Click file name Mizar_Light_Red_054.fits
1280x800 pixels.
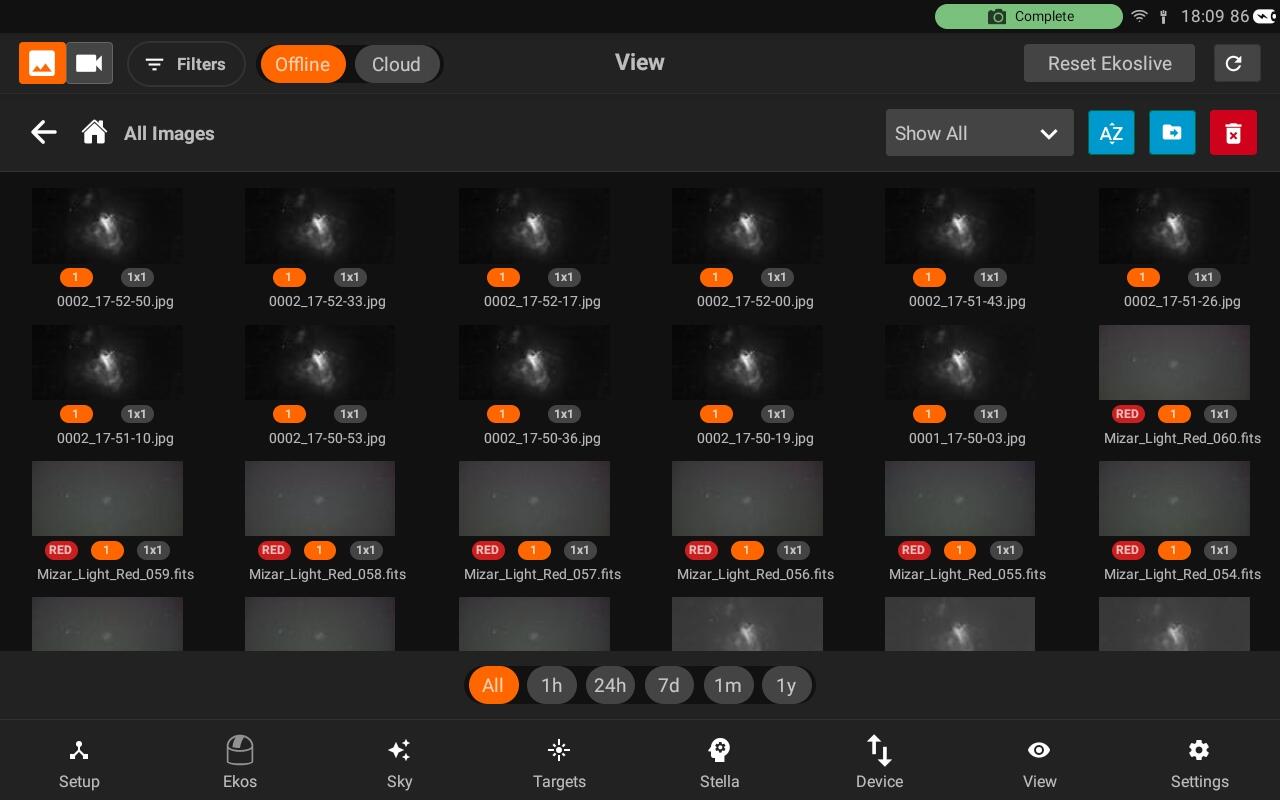click(x=1182, y=574)
